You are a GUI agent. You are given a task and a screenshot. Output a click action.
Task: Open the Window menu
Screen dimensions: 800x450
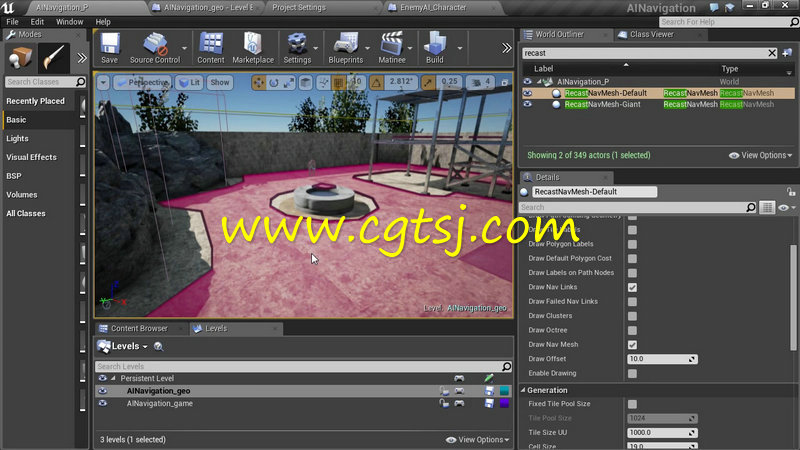pos(69,22)
